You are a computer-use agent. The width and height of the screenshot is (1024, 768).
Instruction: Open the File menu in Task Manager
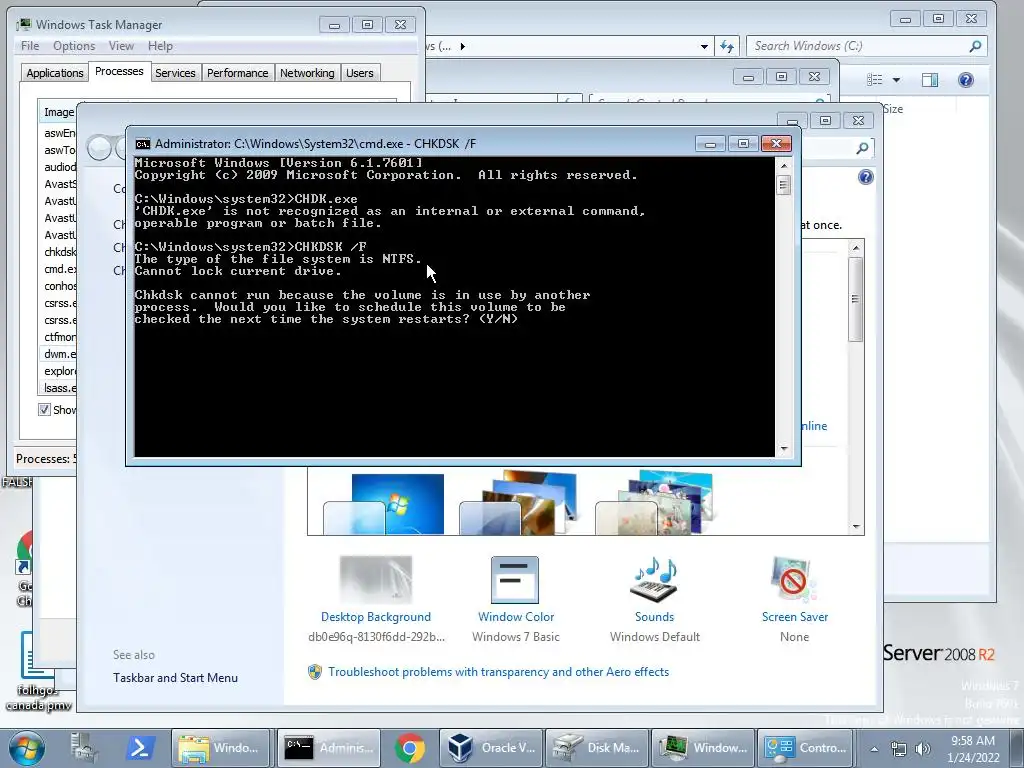30,46
